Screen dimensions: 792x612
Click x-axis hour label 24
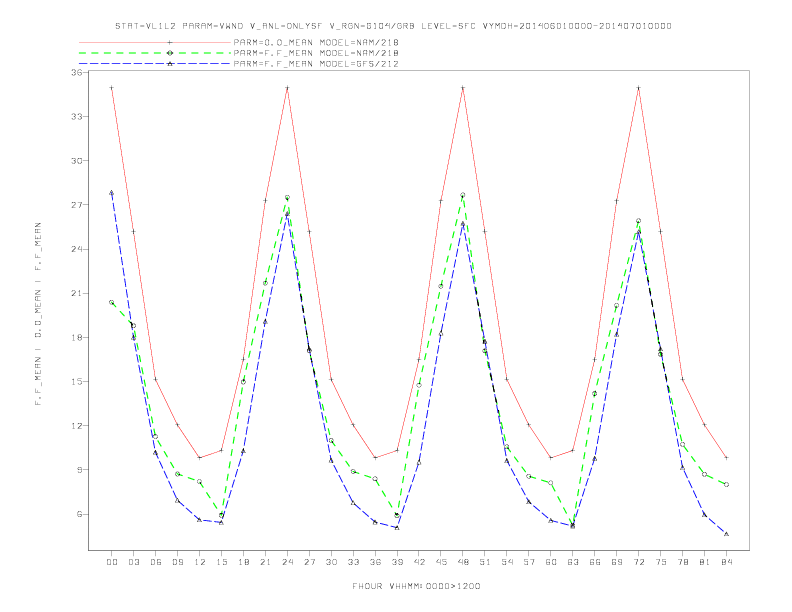(x=287, y=562)
